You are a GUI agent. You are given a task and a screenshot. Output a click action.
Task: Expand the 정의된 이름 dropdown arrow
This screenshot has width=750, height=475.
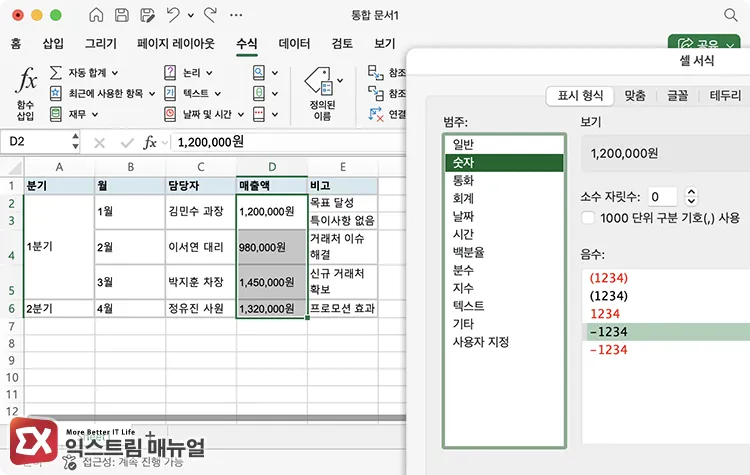pos(340,80)
